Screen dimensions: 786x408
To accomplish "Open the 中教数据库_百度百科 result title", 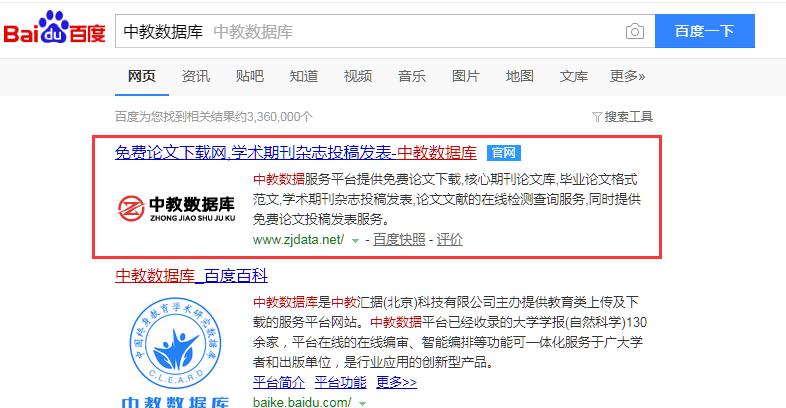I will pyautogui.click(x=191, y=276).
